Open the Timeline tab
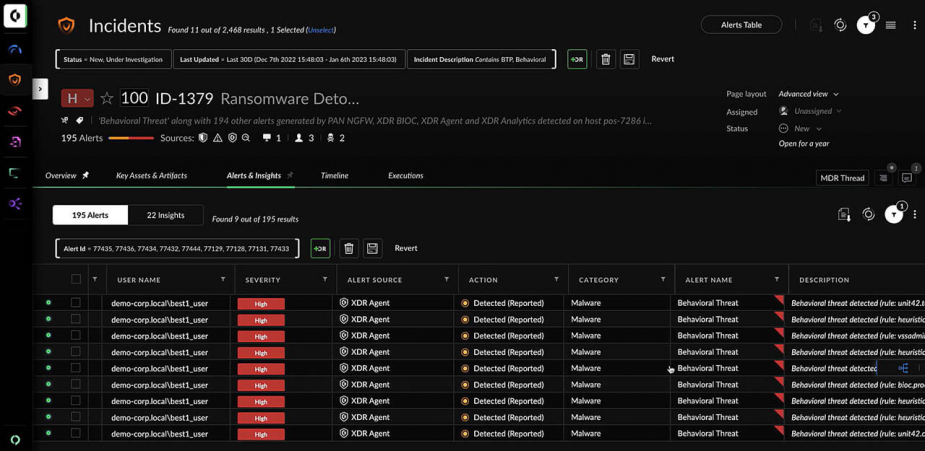 tap(334, 176)
